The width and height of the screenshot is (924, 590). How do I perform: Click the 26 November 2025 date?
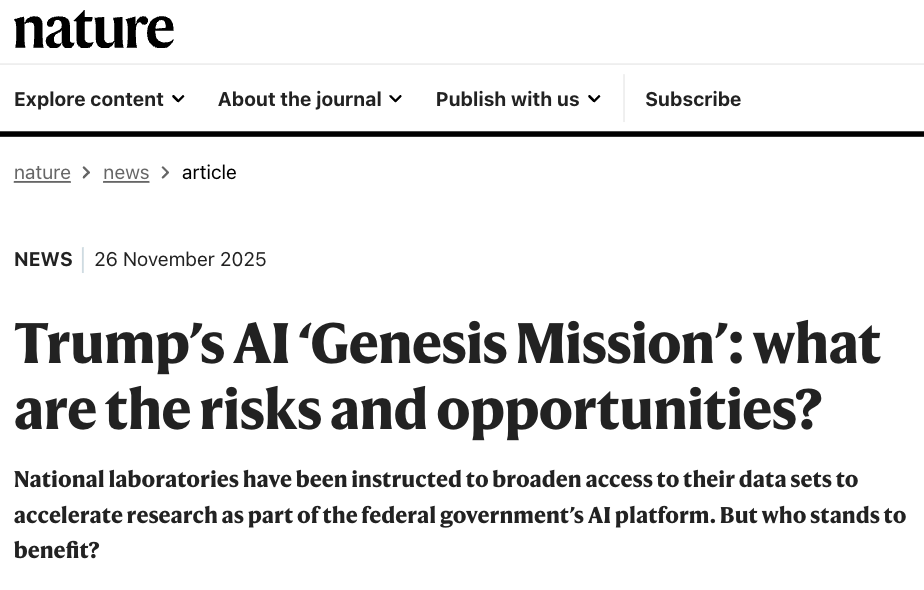coord(180,260)
